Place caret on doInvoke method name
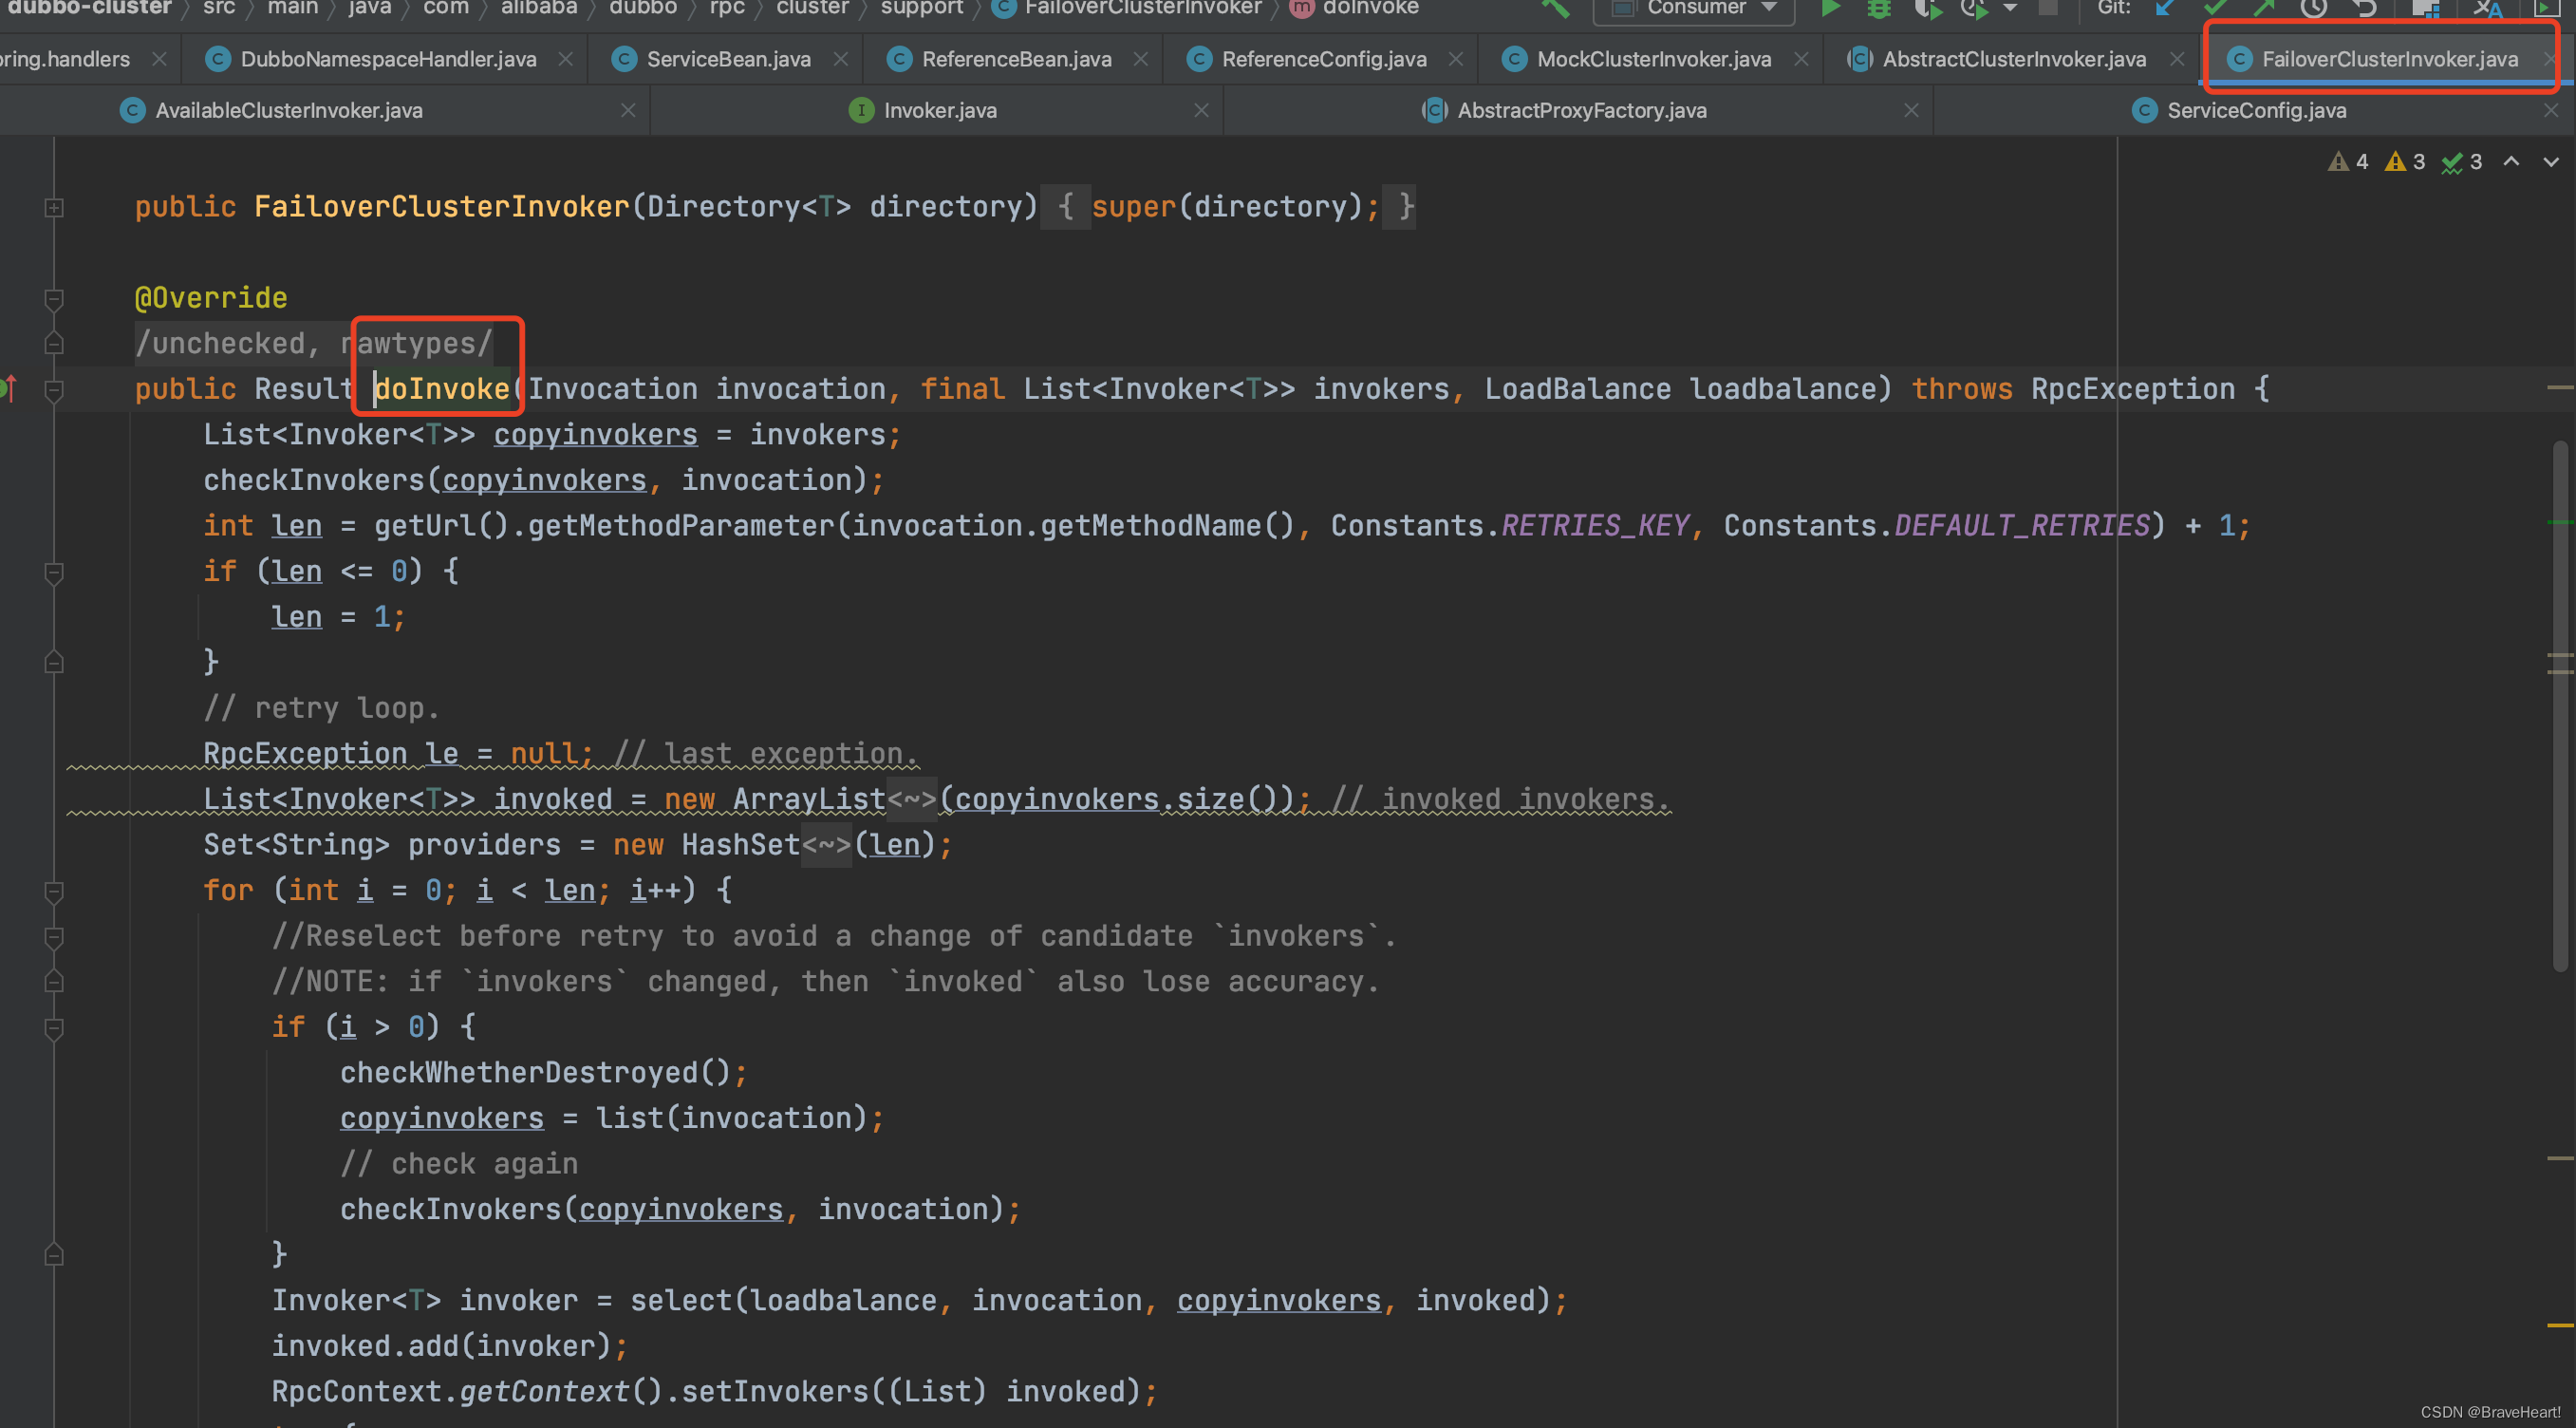2576x1428 pixels. coord(442,389)
